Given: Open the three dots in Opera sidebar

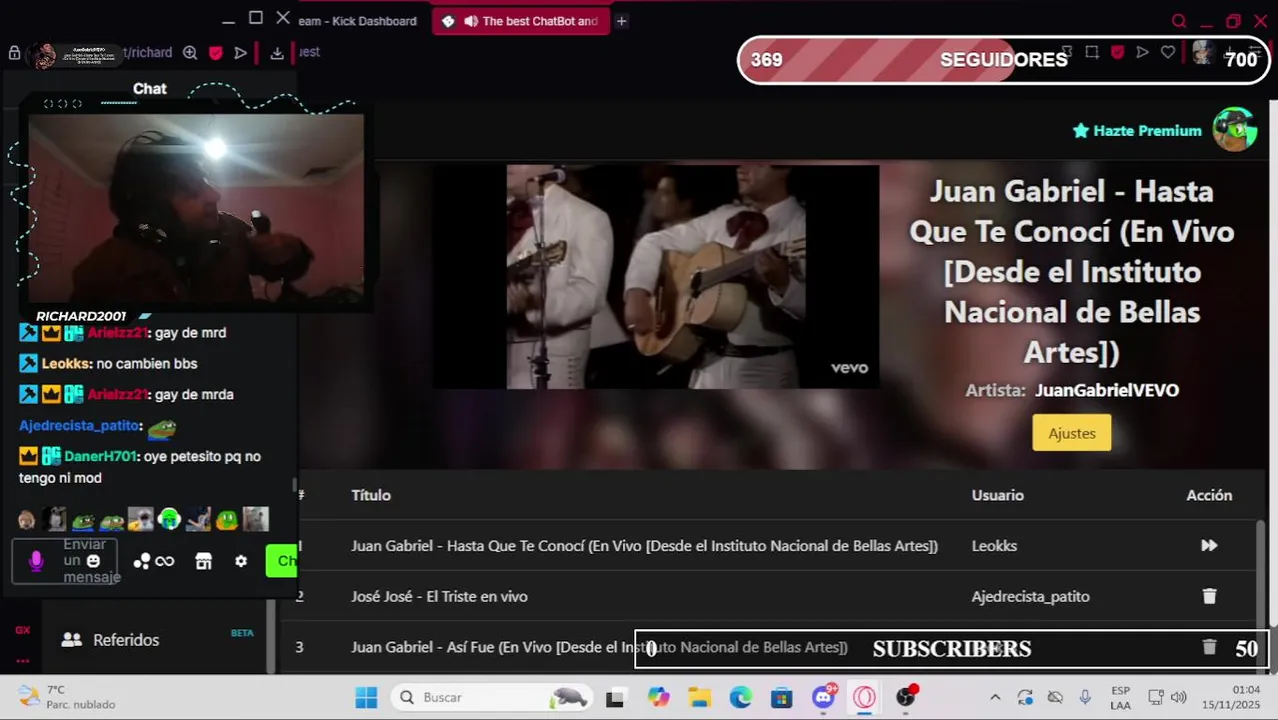Looking at the screenshot, I should 22,661.
